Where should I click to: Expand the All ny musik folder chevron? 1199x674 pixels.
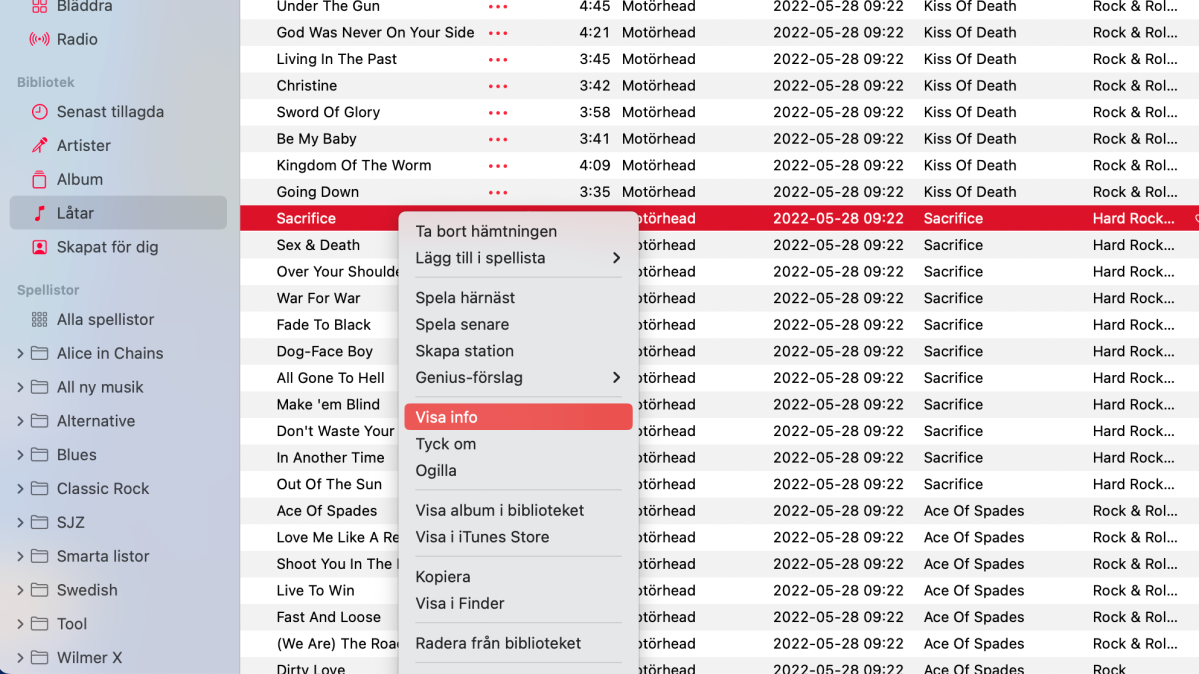20,387
